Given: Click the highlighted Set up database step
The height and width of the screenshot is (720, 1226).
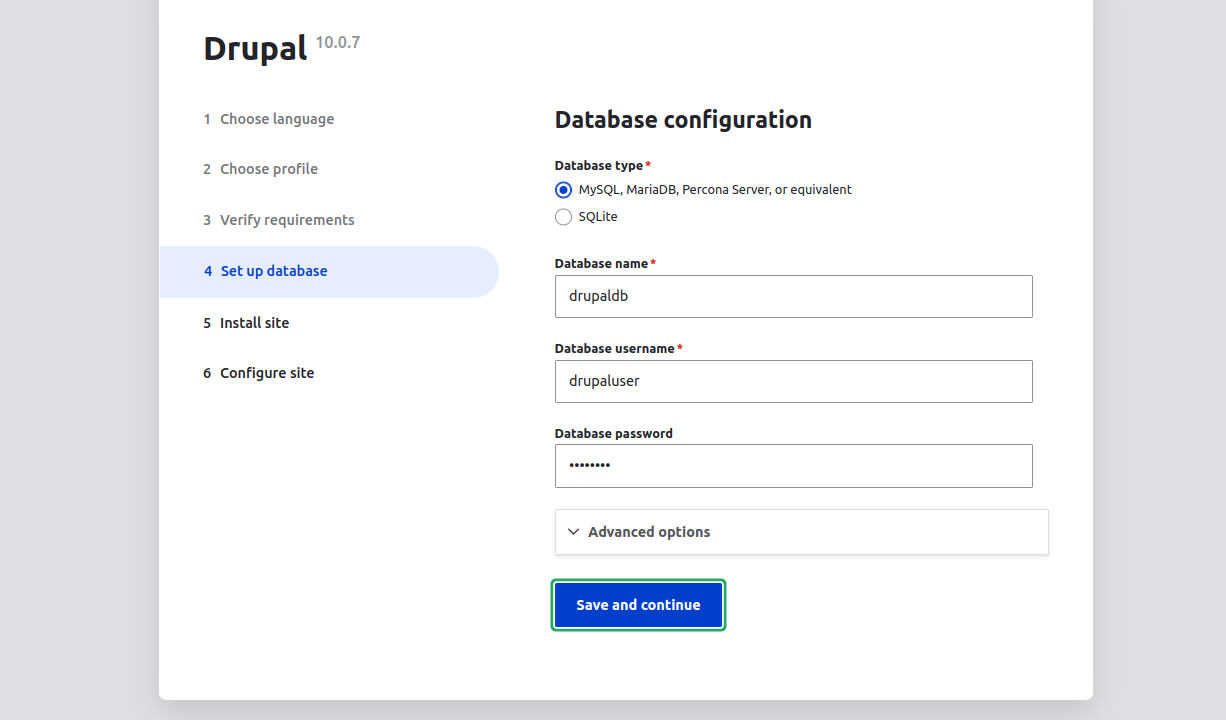Looking at the screenshot, I should click(273, 271).
